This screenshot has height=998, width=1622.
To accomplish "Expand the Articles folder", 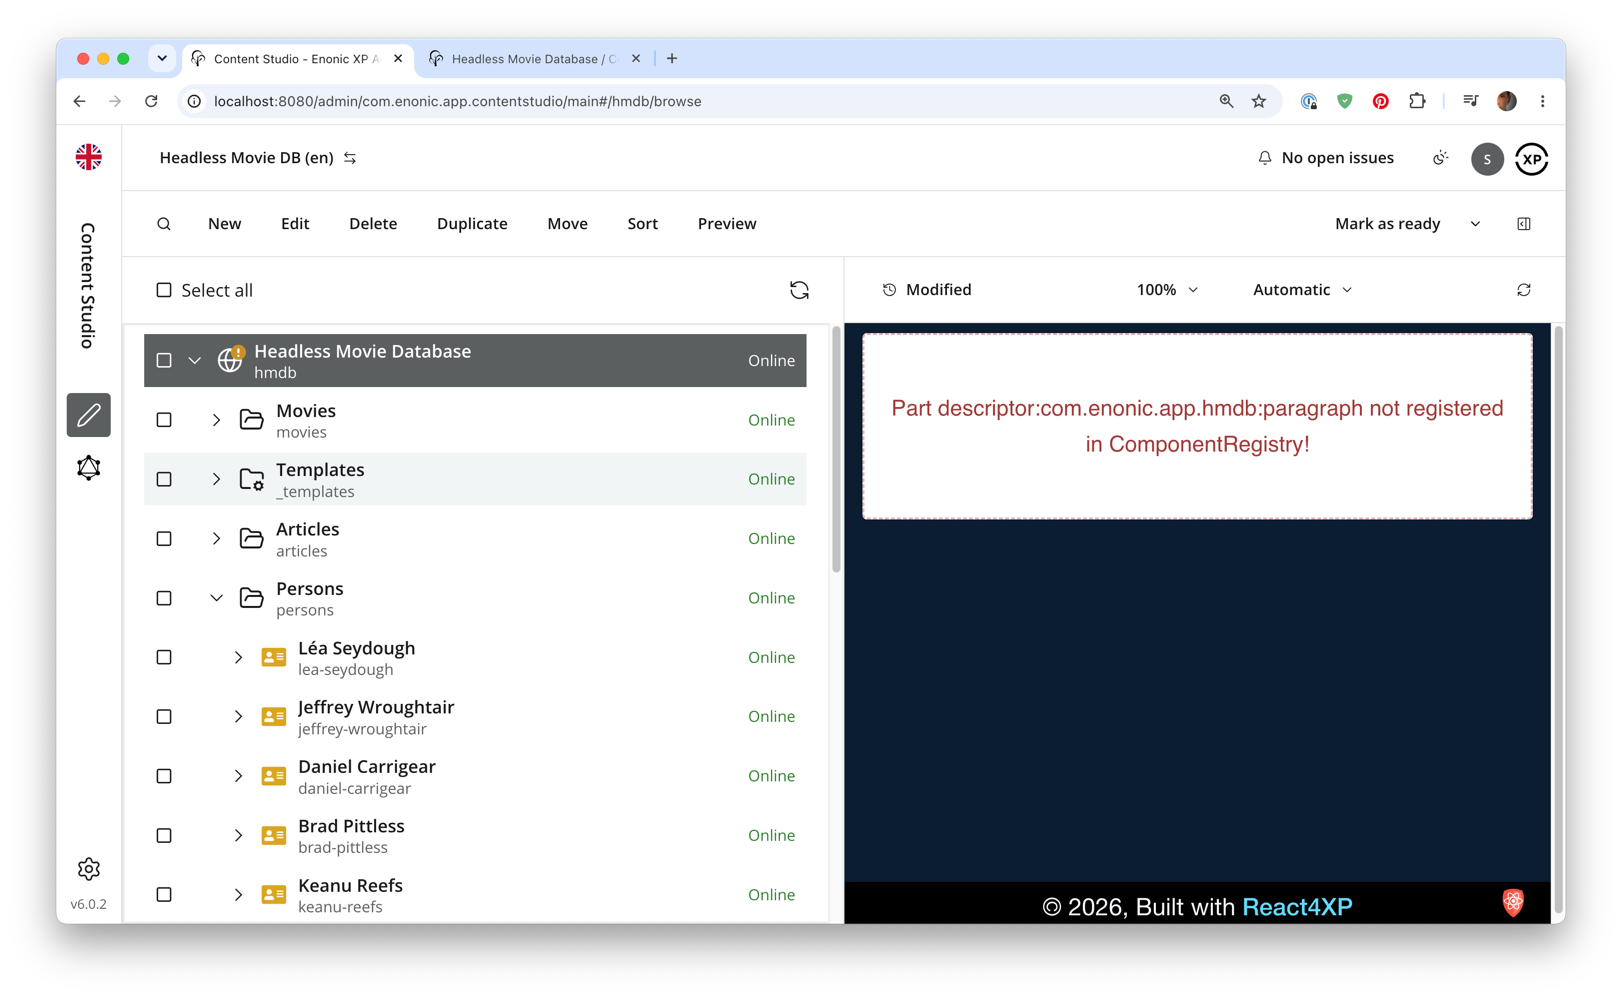I will coord(216,539).
